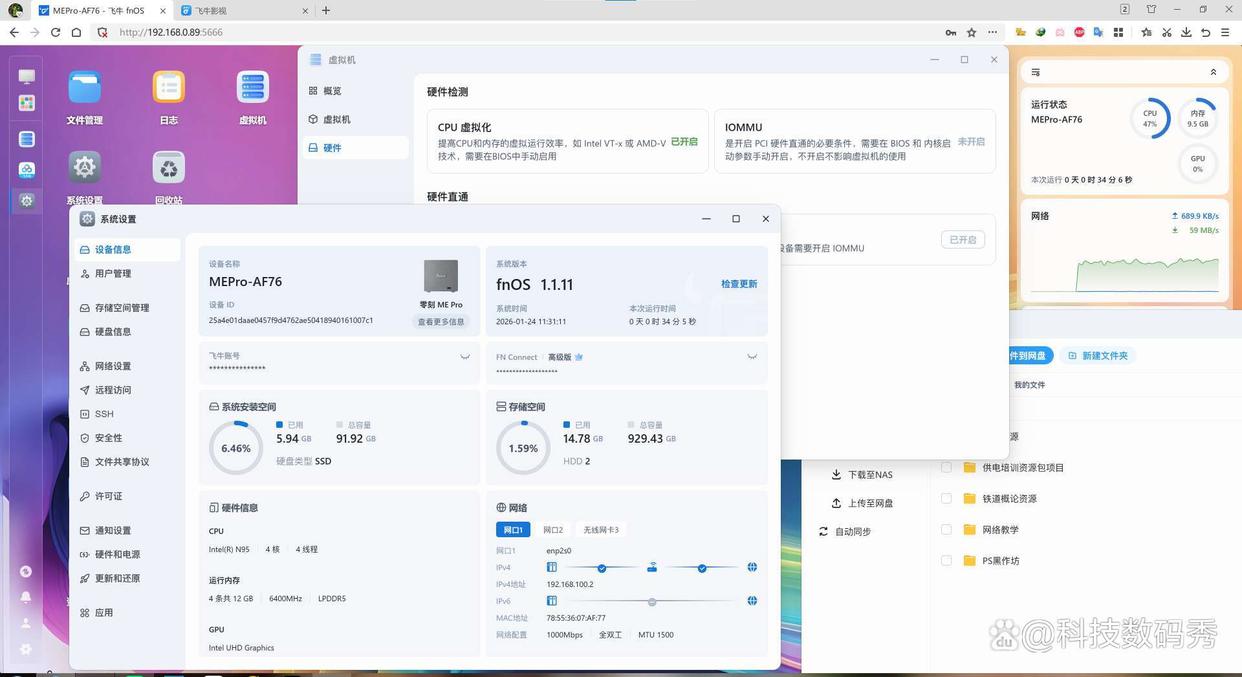The image size is (1242, 677).
Task: Tick the checkbox beside 铁道概论资源
Action: 946,498
